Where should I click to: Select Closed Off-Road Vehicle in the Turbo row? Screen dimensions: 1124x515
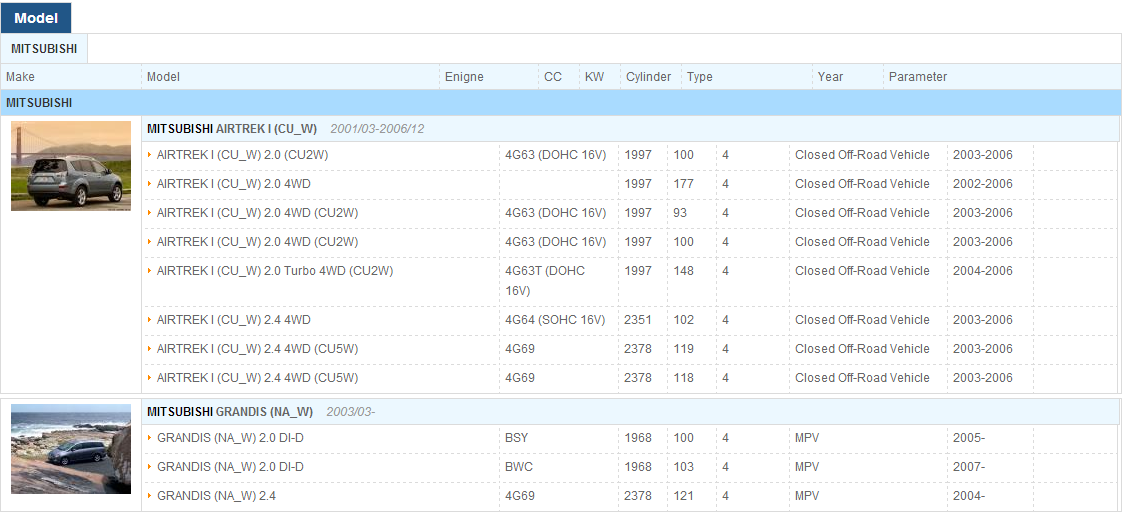tap(862, 271)
